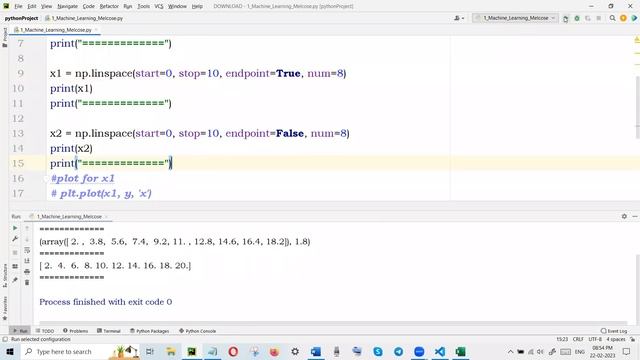Click the JetBrains Toolbox-style icon at far right
Viewport: 640px width, 360px height.
click(x=634, y=18)
